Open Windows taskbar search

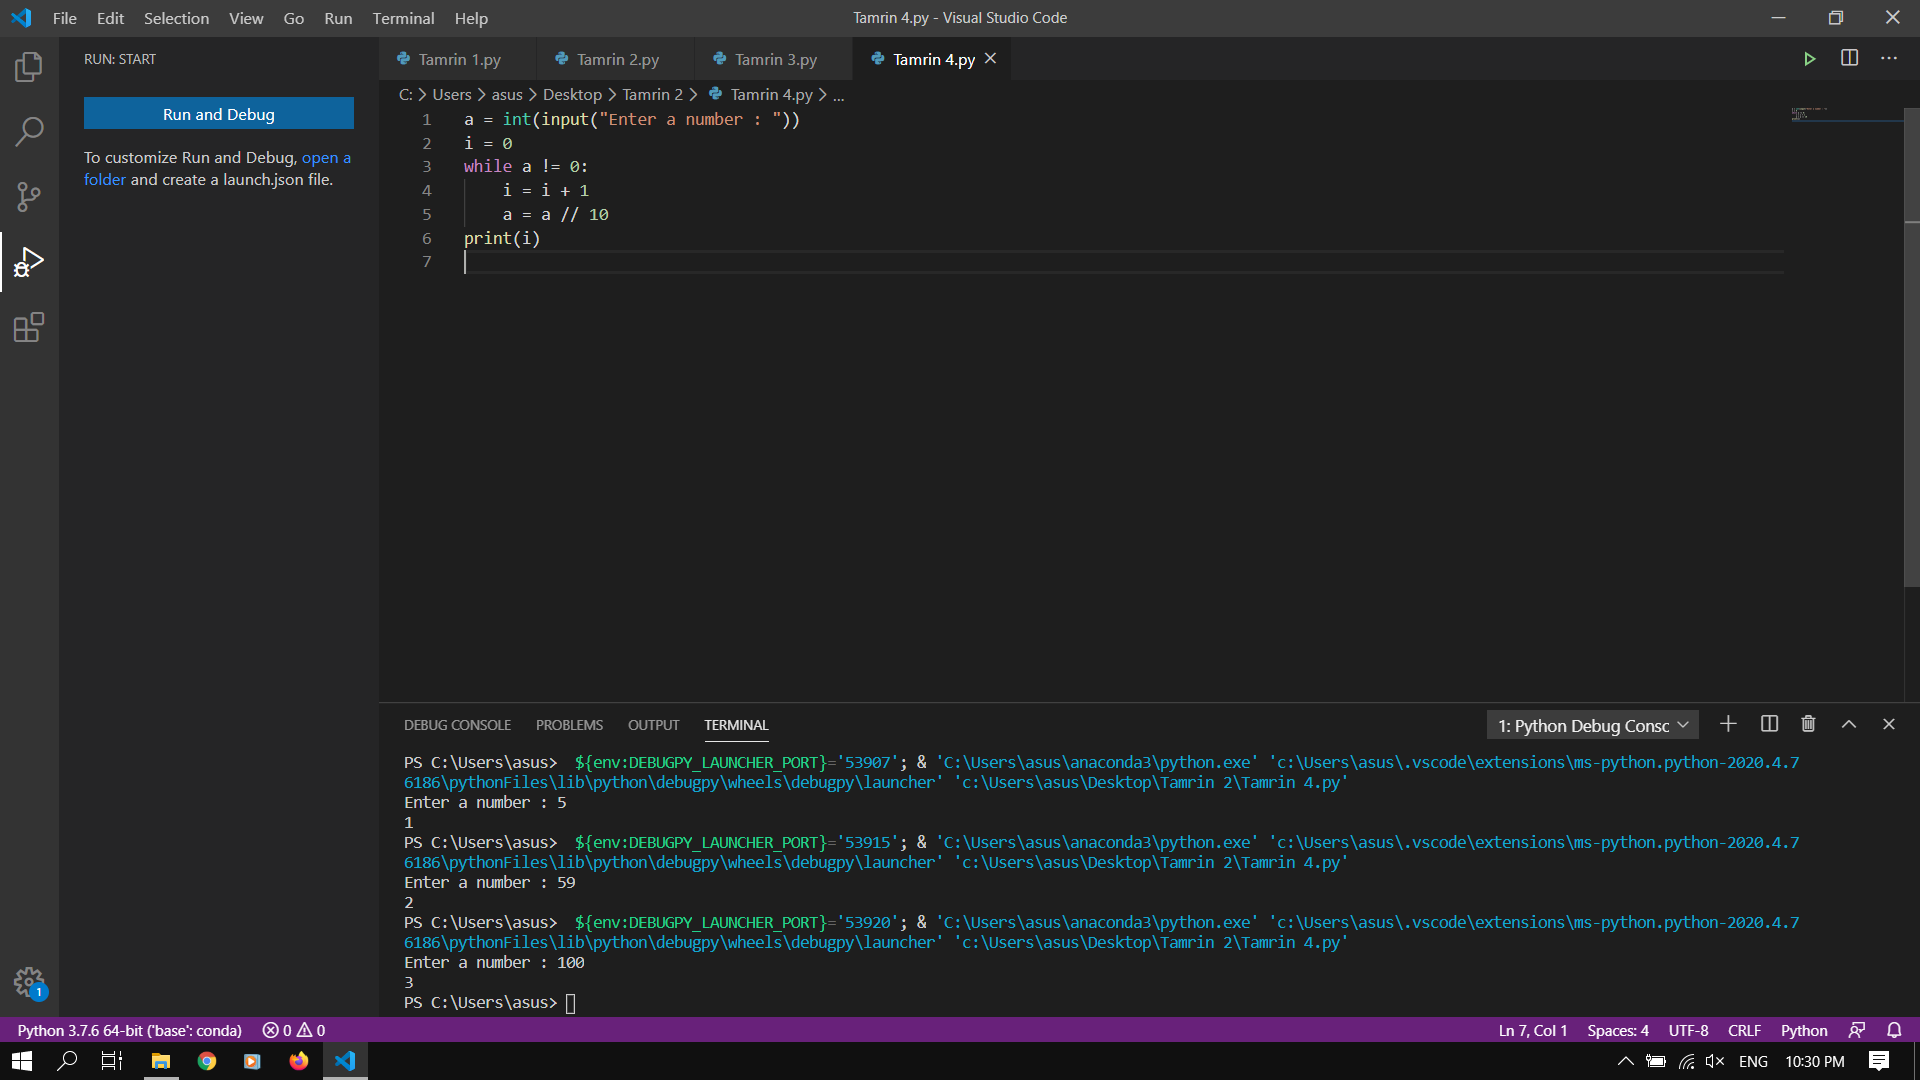pyautogui.click(x=67, y=1061)
